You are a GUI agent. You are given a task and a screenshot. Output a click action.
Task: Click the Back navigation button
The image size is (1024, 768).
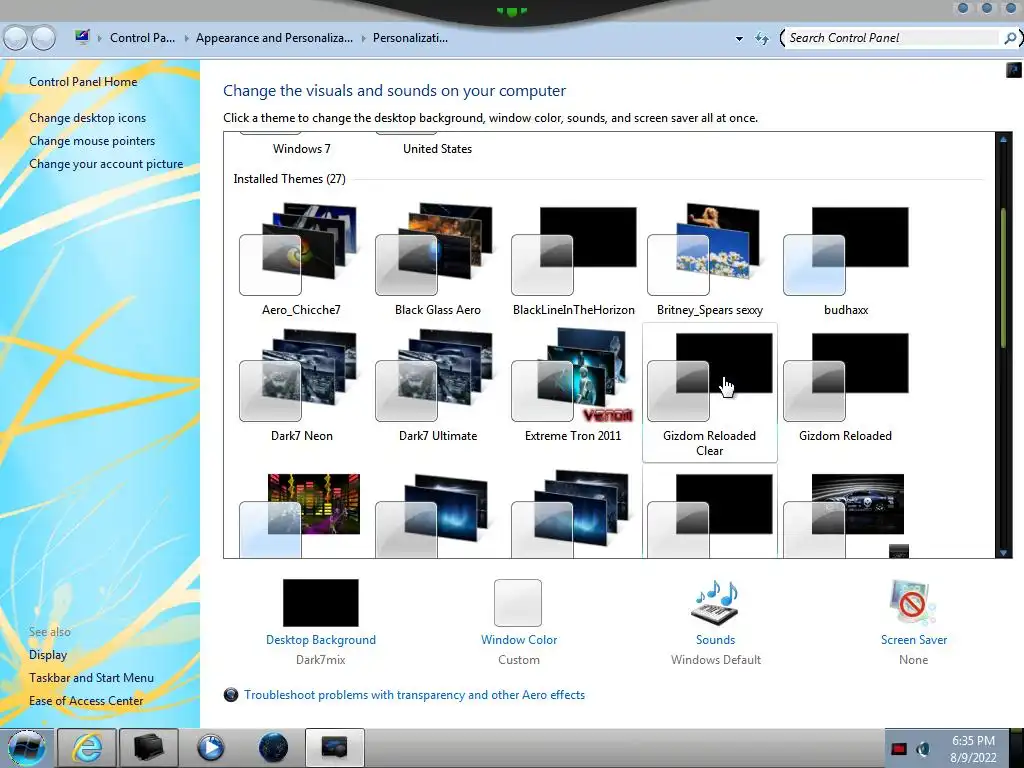click(15, 38)
